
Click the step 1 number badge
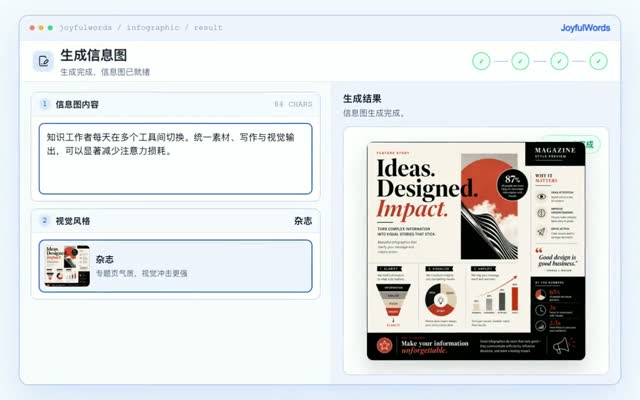44,104
